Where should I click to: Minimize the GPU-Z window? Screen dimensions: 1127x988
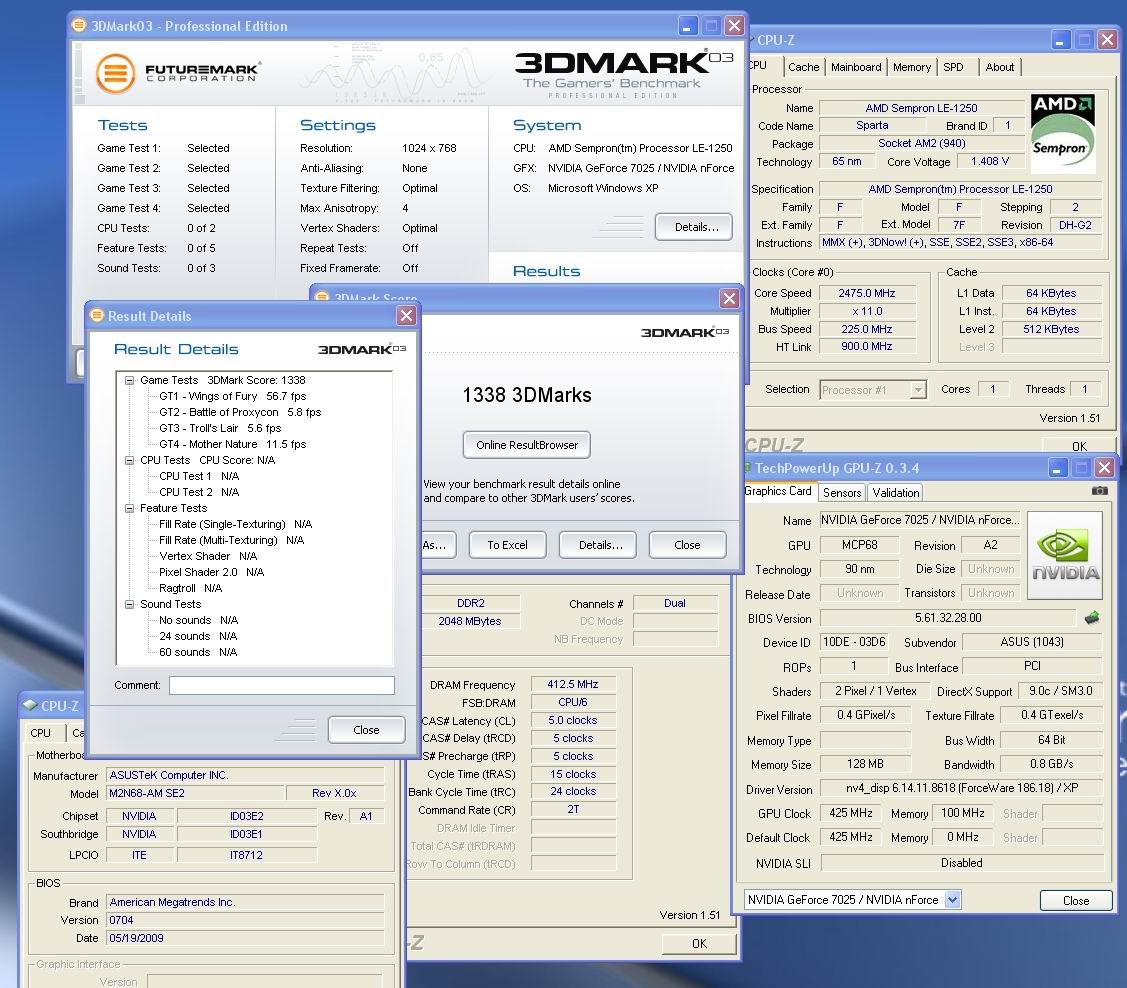coord(1057,468)
